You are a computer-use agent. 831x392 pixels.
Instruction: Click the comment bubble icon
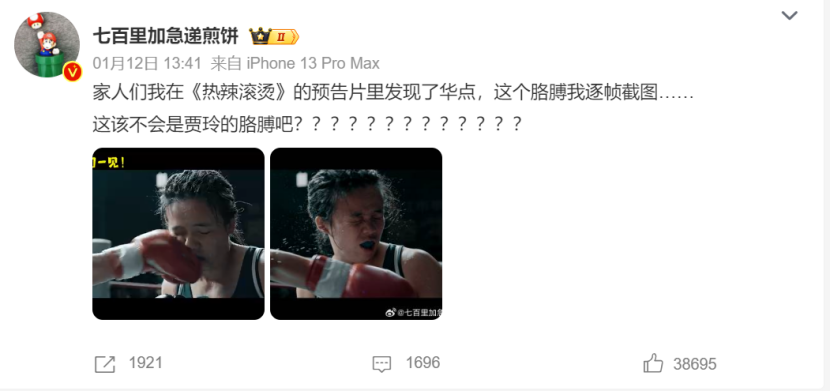point(382,364)
